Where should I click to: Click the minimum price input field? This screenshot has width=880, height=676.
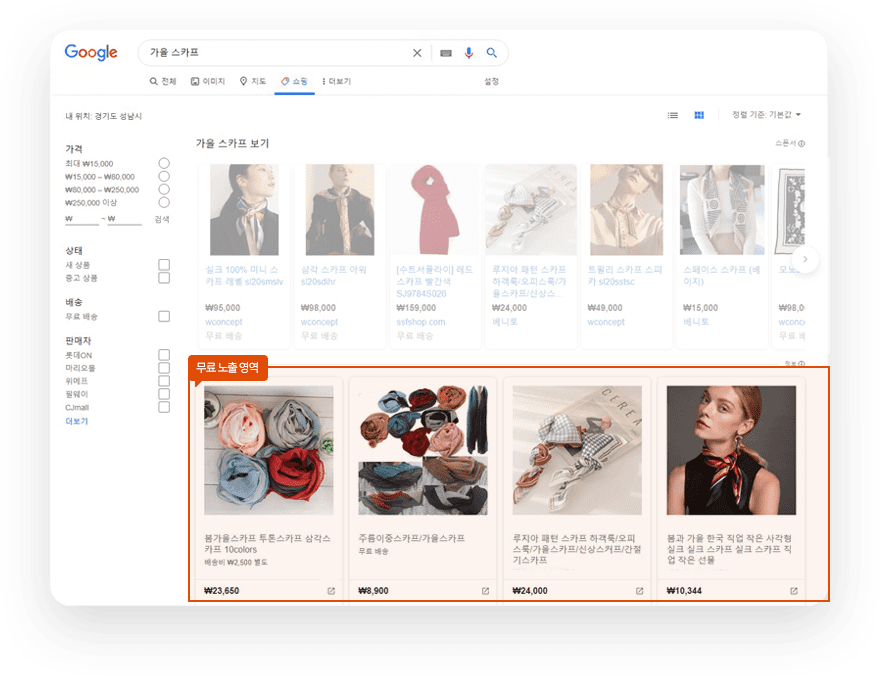tap(82, 219)
